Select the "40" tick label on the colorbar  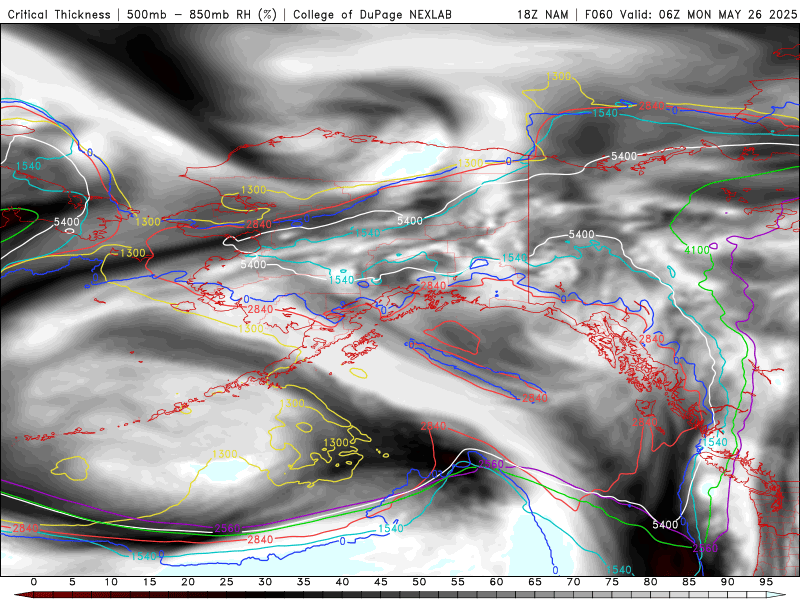(x=342, y=582)
